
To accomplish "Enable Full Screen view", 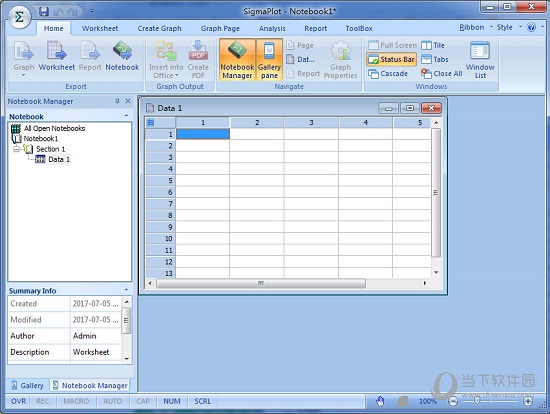I will pyautogui.click(x=392, y=45).
